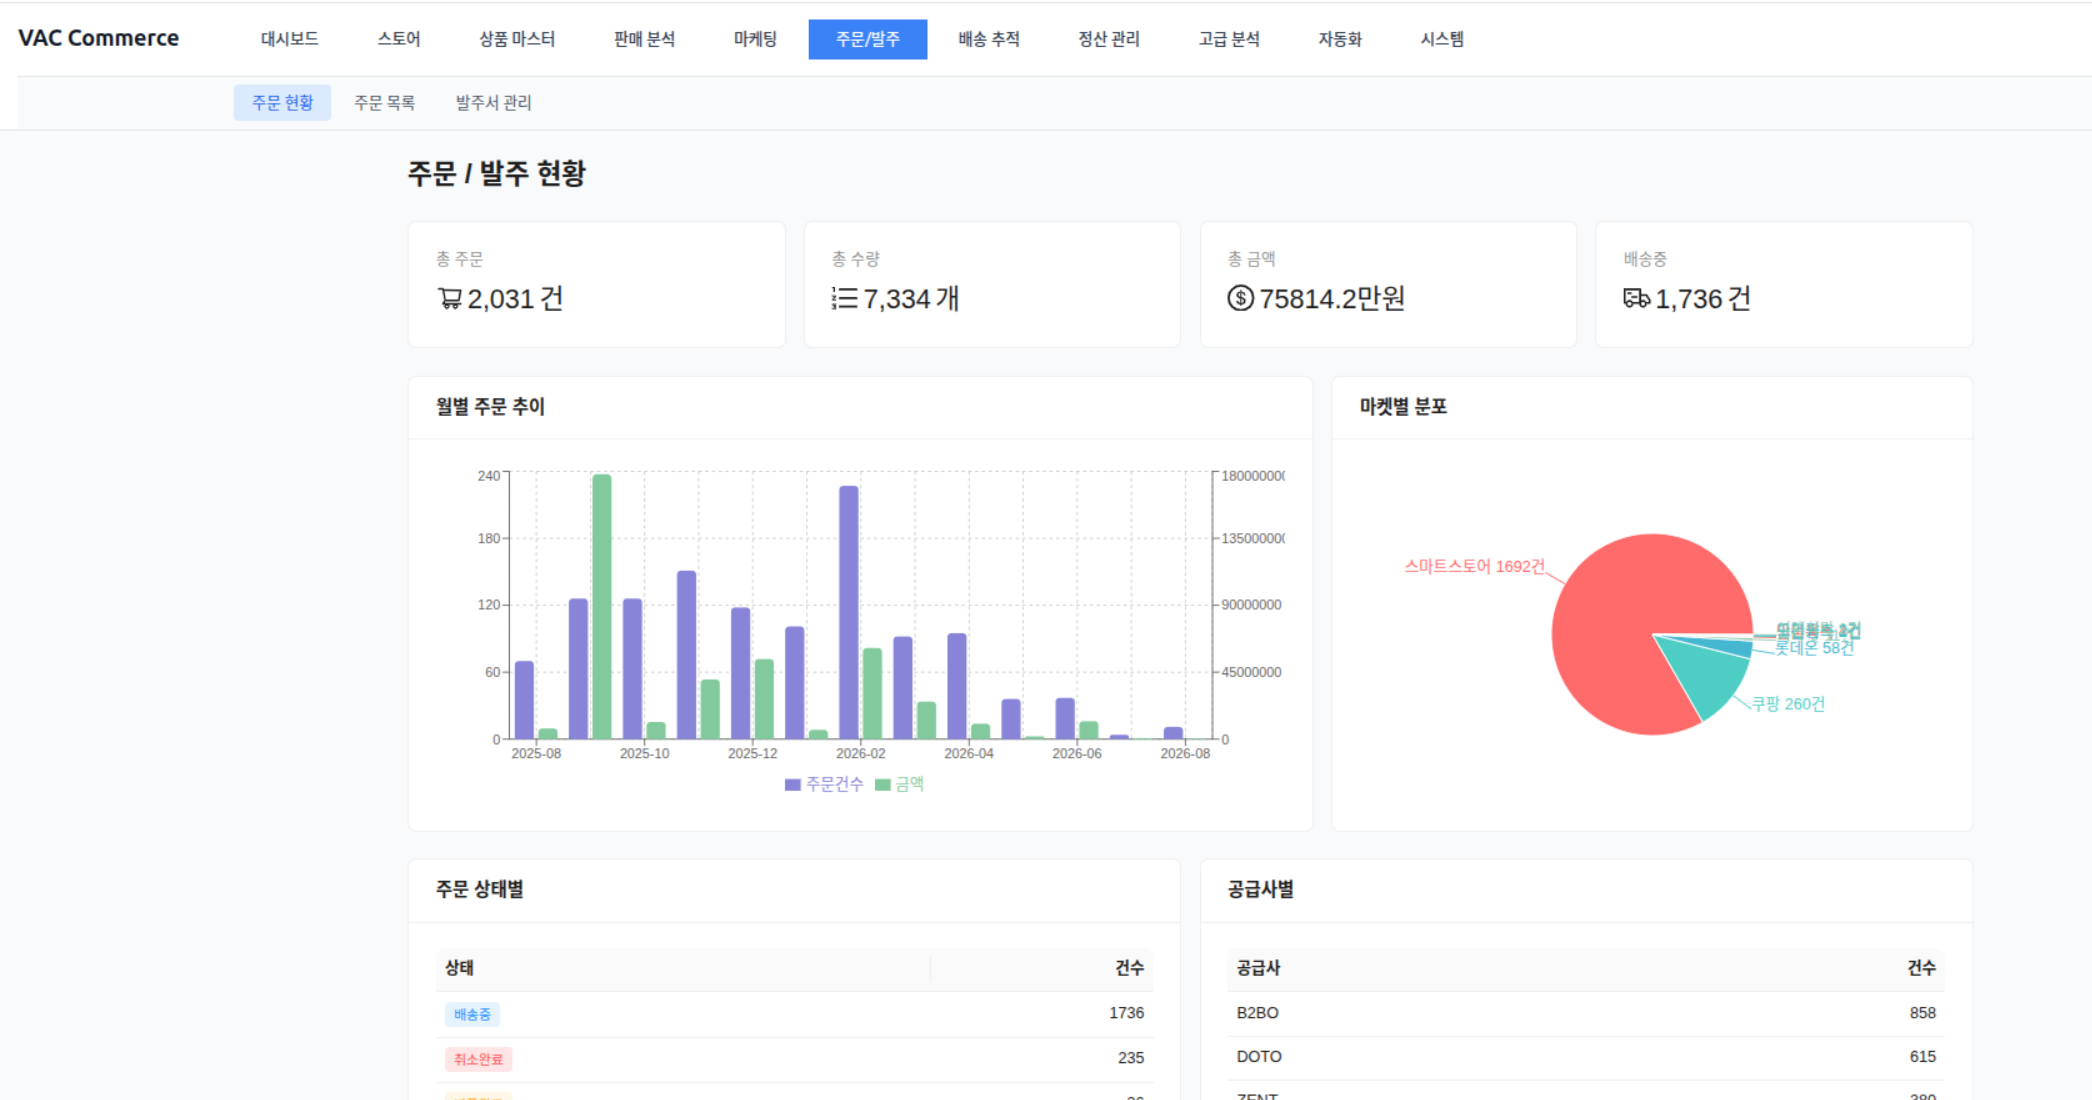Select the active 주문/발주 menu

[x=868, y=39]
